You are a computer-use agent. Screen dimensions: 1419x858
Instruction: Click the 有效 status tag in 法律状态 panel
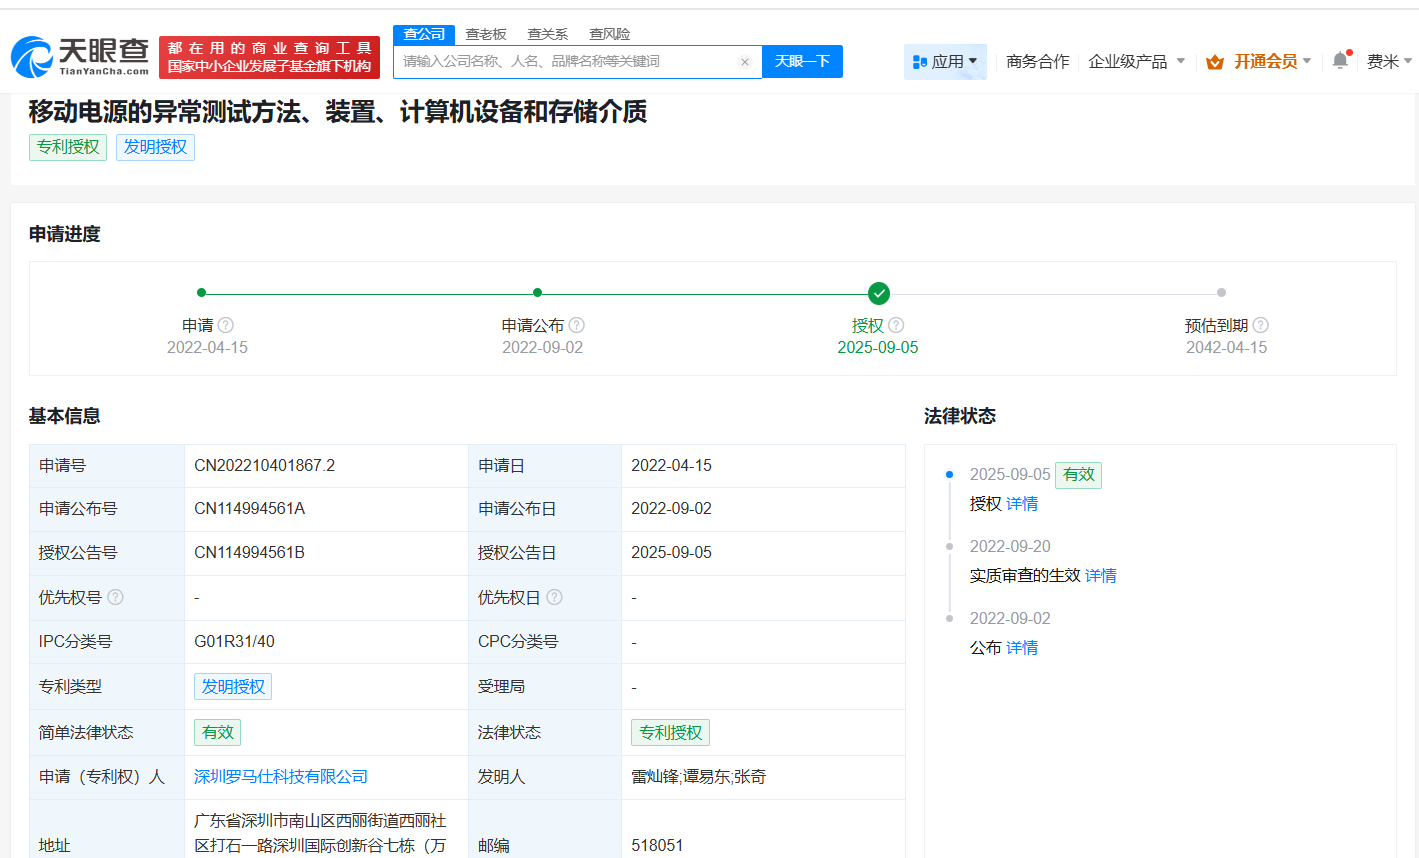[1078, 475]
